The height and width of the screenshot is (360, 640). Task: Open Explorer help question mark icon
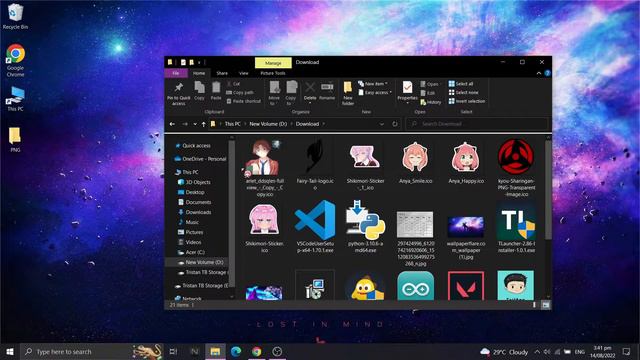[x=547, y=73]
